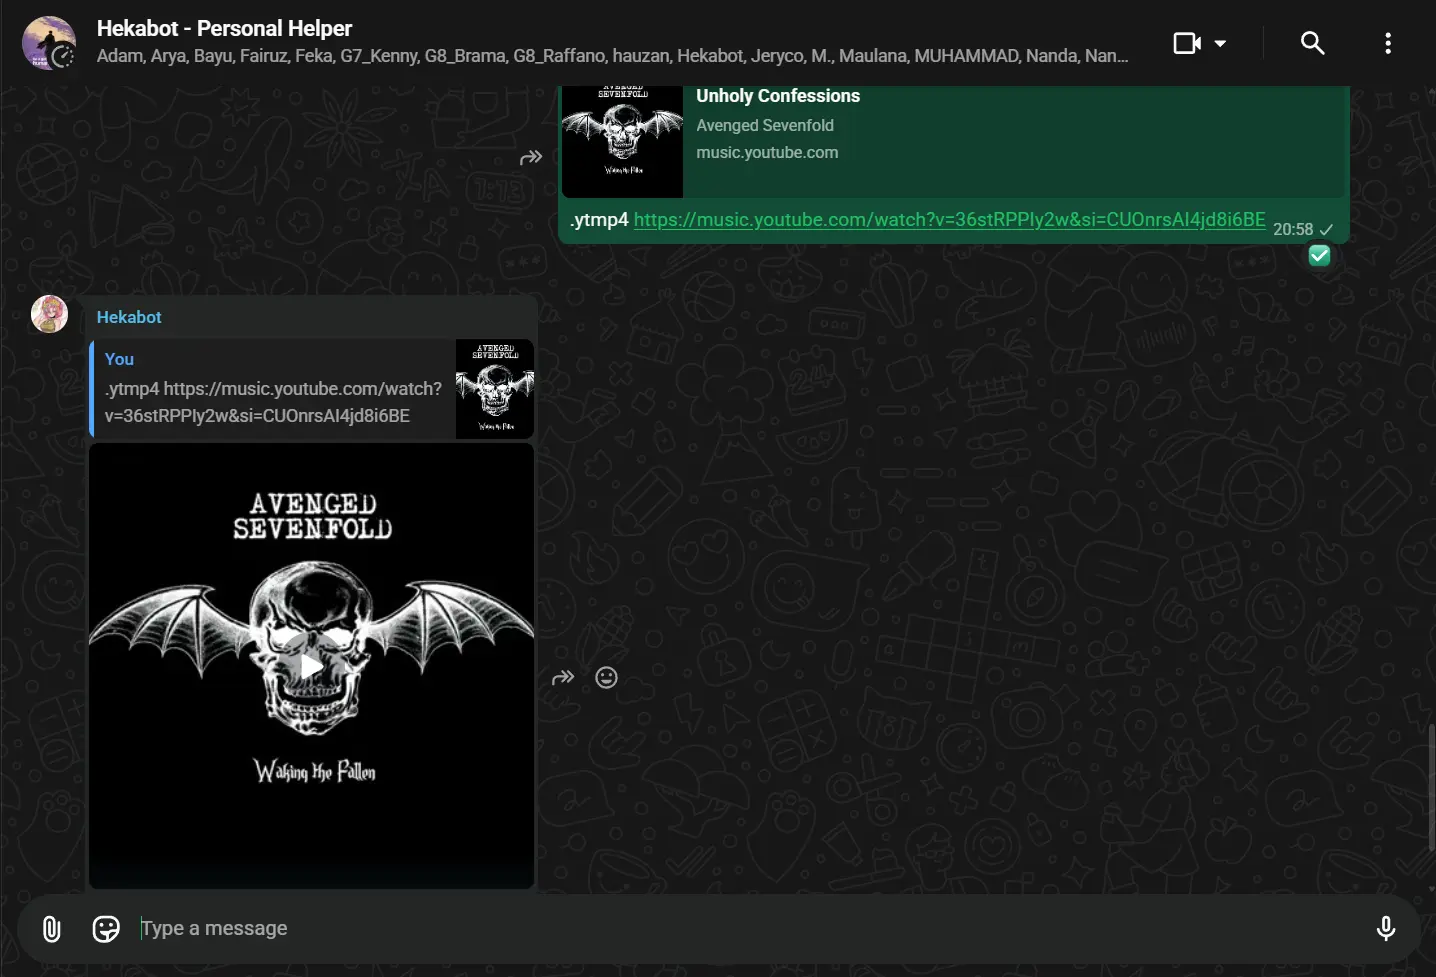Click the Unholy Confessions preview title

tap(778, 96)
